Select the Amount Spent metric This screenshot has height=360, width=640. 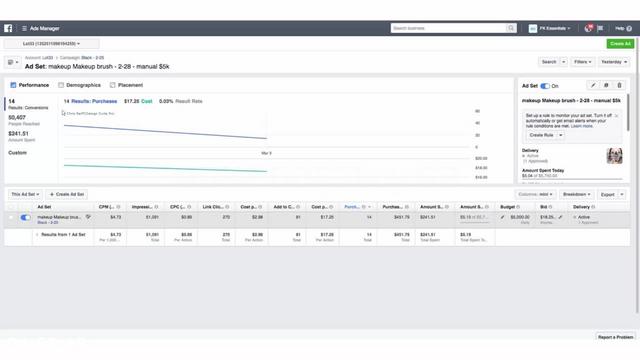point(22,136)
